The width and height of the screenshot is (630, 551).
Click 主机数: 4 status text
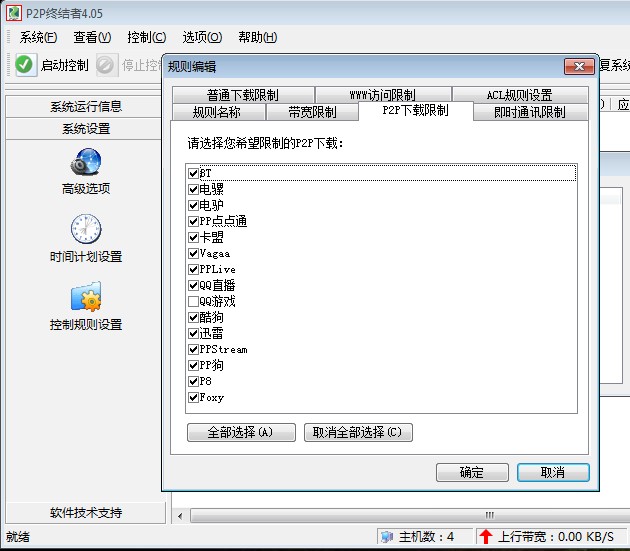(426, 537)
